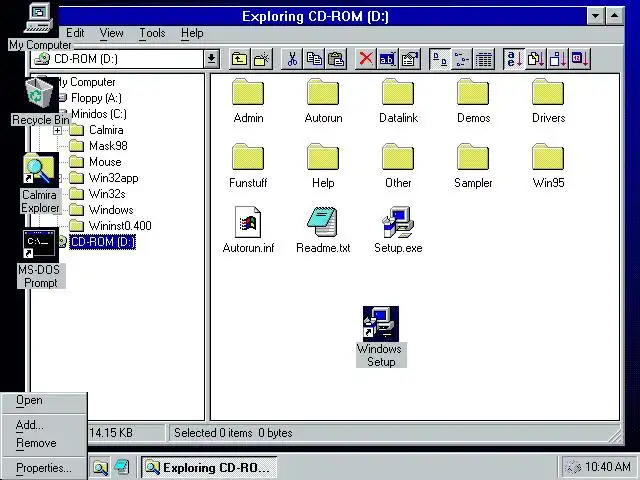This screenshot has height=480, width=640.
Task: Switch to Large Icons view
Action: coord(440,60)
